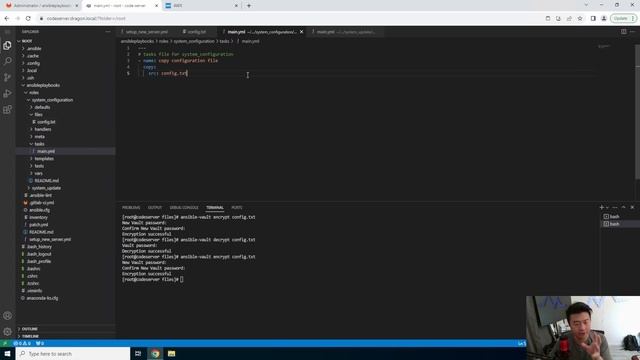Close the active main.yml editor tab
This screenshot has height=360, width=640.
(x=302, y=32)
